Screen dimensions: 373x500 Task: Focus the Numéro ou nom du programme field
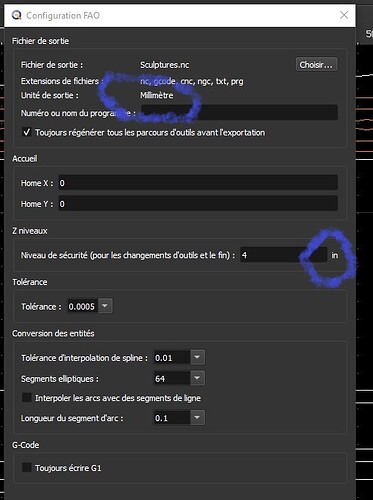coord(239,112)
